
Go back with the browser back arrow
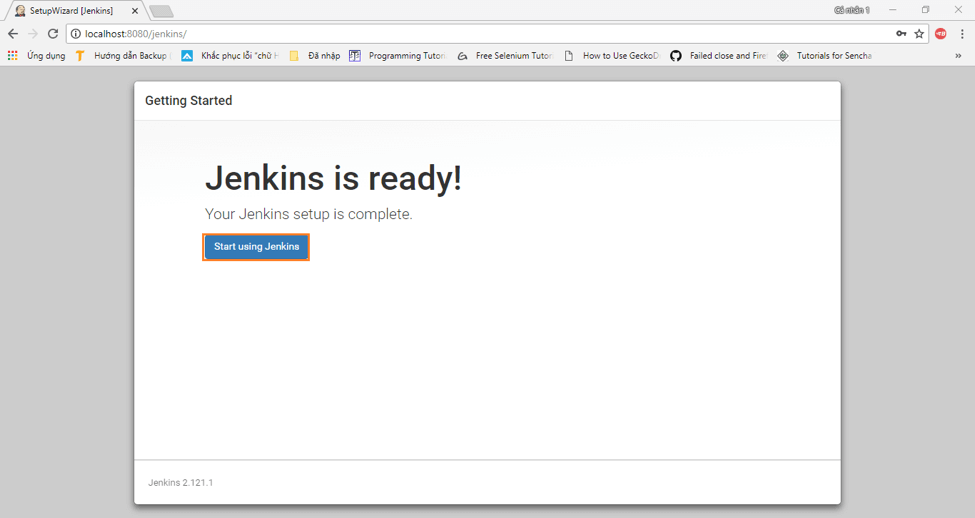pos(13,34)
